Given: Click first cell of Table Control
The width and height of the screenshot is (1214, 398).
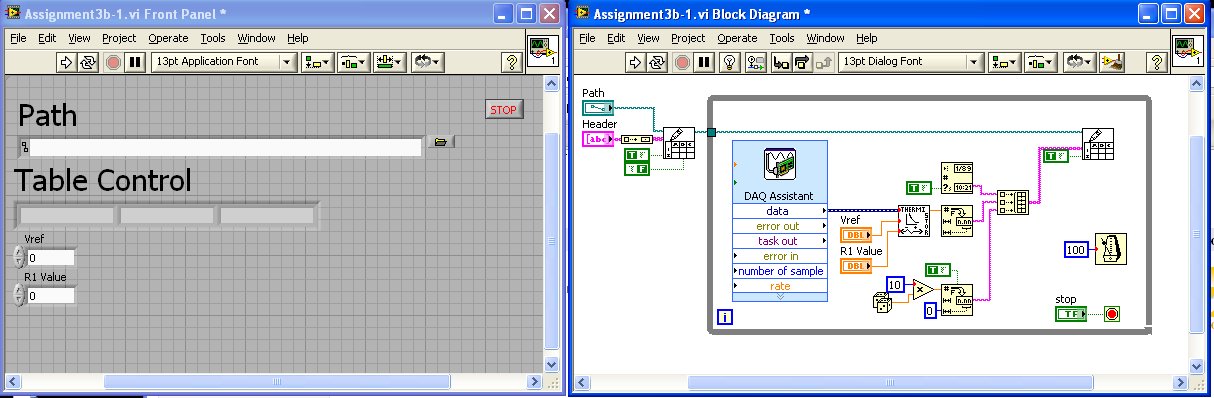Looking at the screenshot, I should (67, 215).
